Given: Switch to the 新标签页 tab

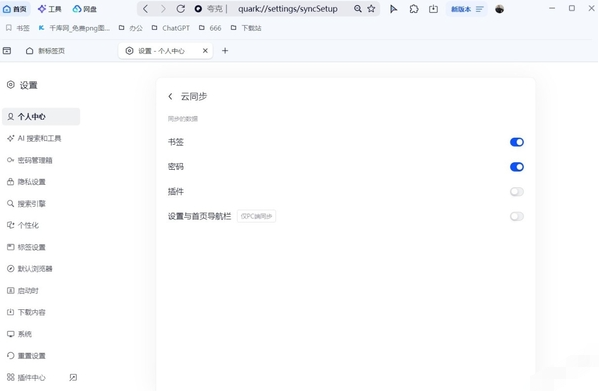Looking at the screenshot, I should [x=45, y=51].
